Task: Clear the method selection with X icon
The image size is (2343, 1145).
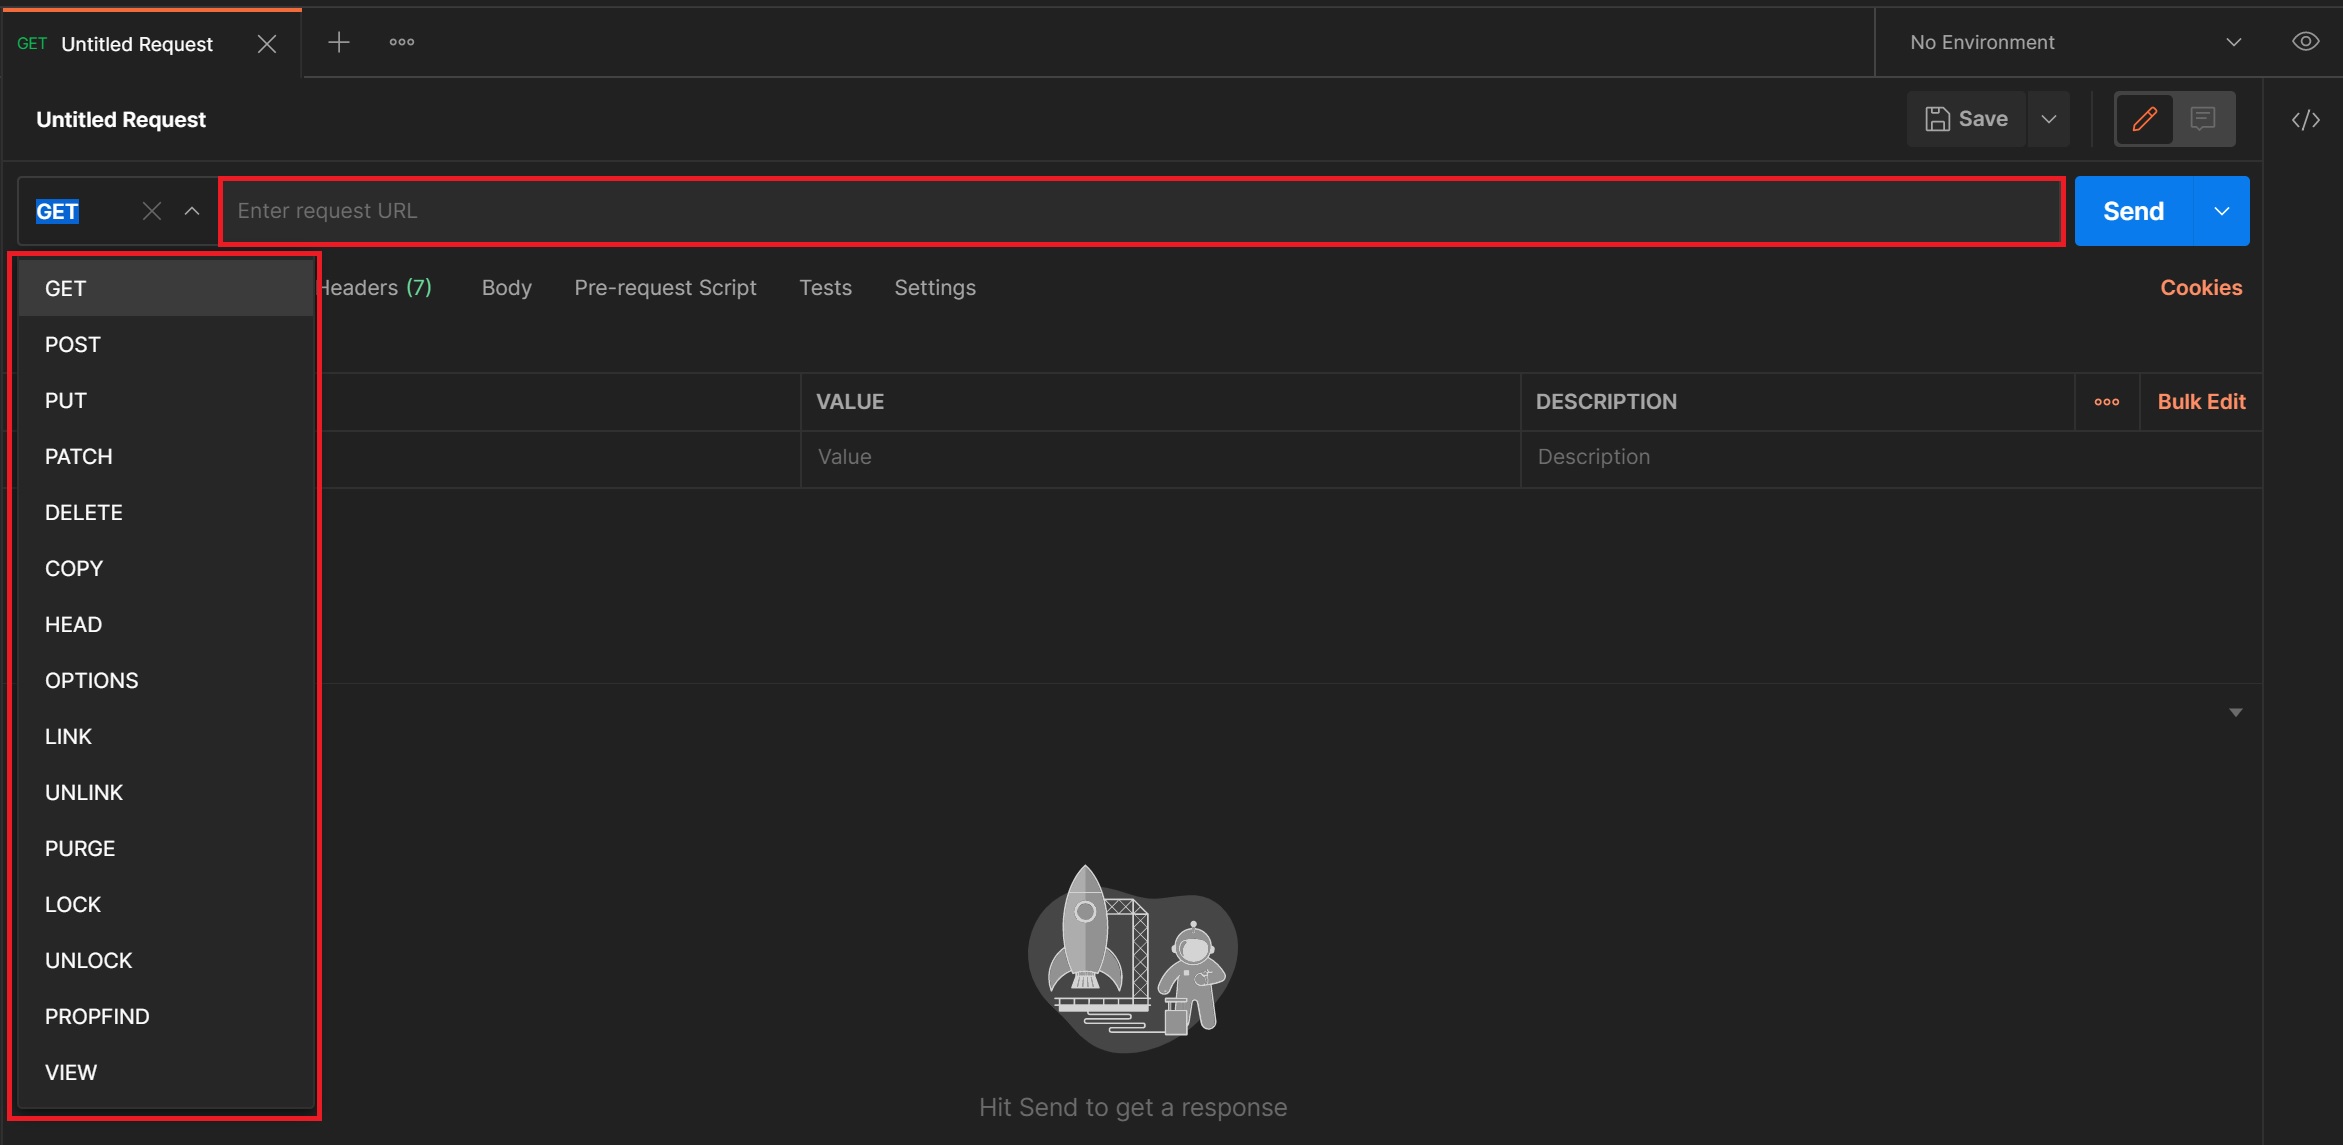Action: click(152, 211)
